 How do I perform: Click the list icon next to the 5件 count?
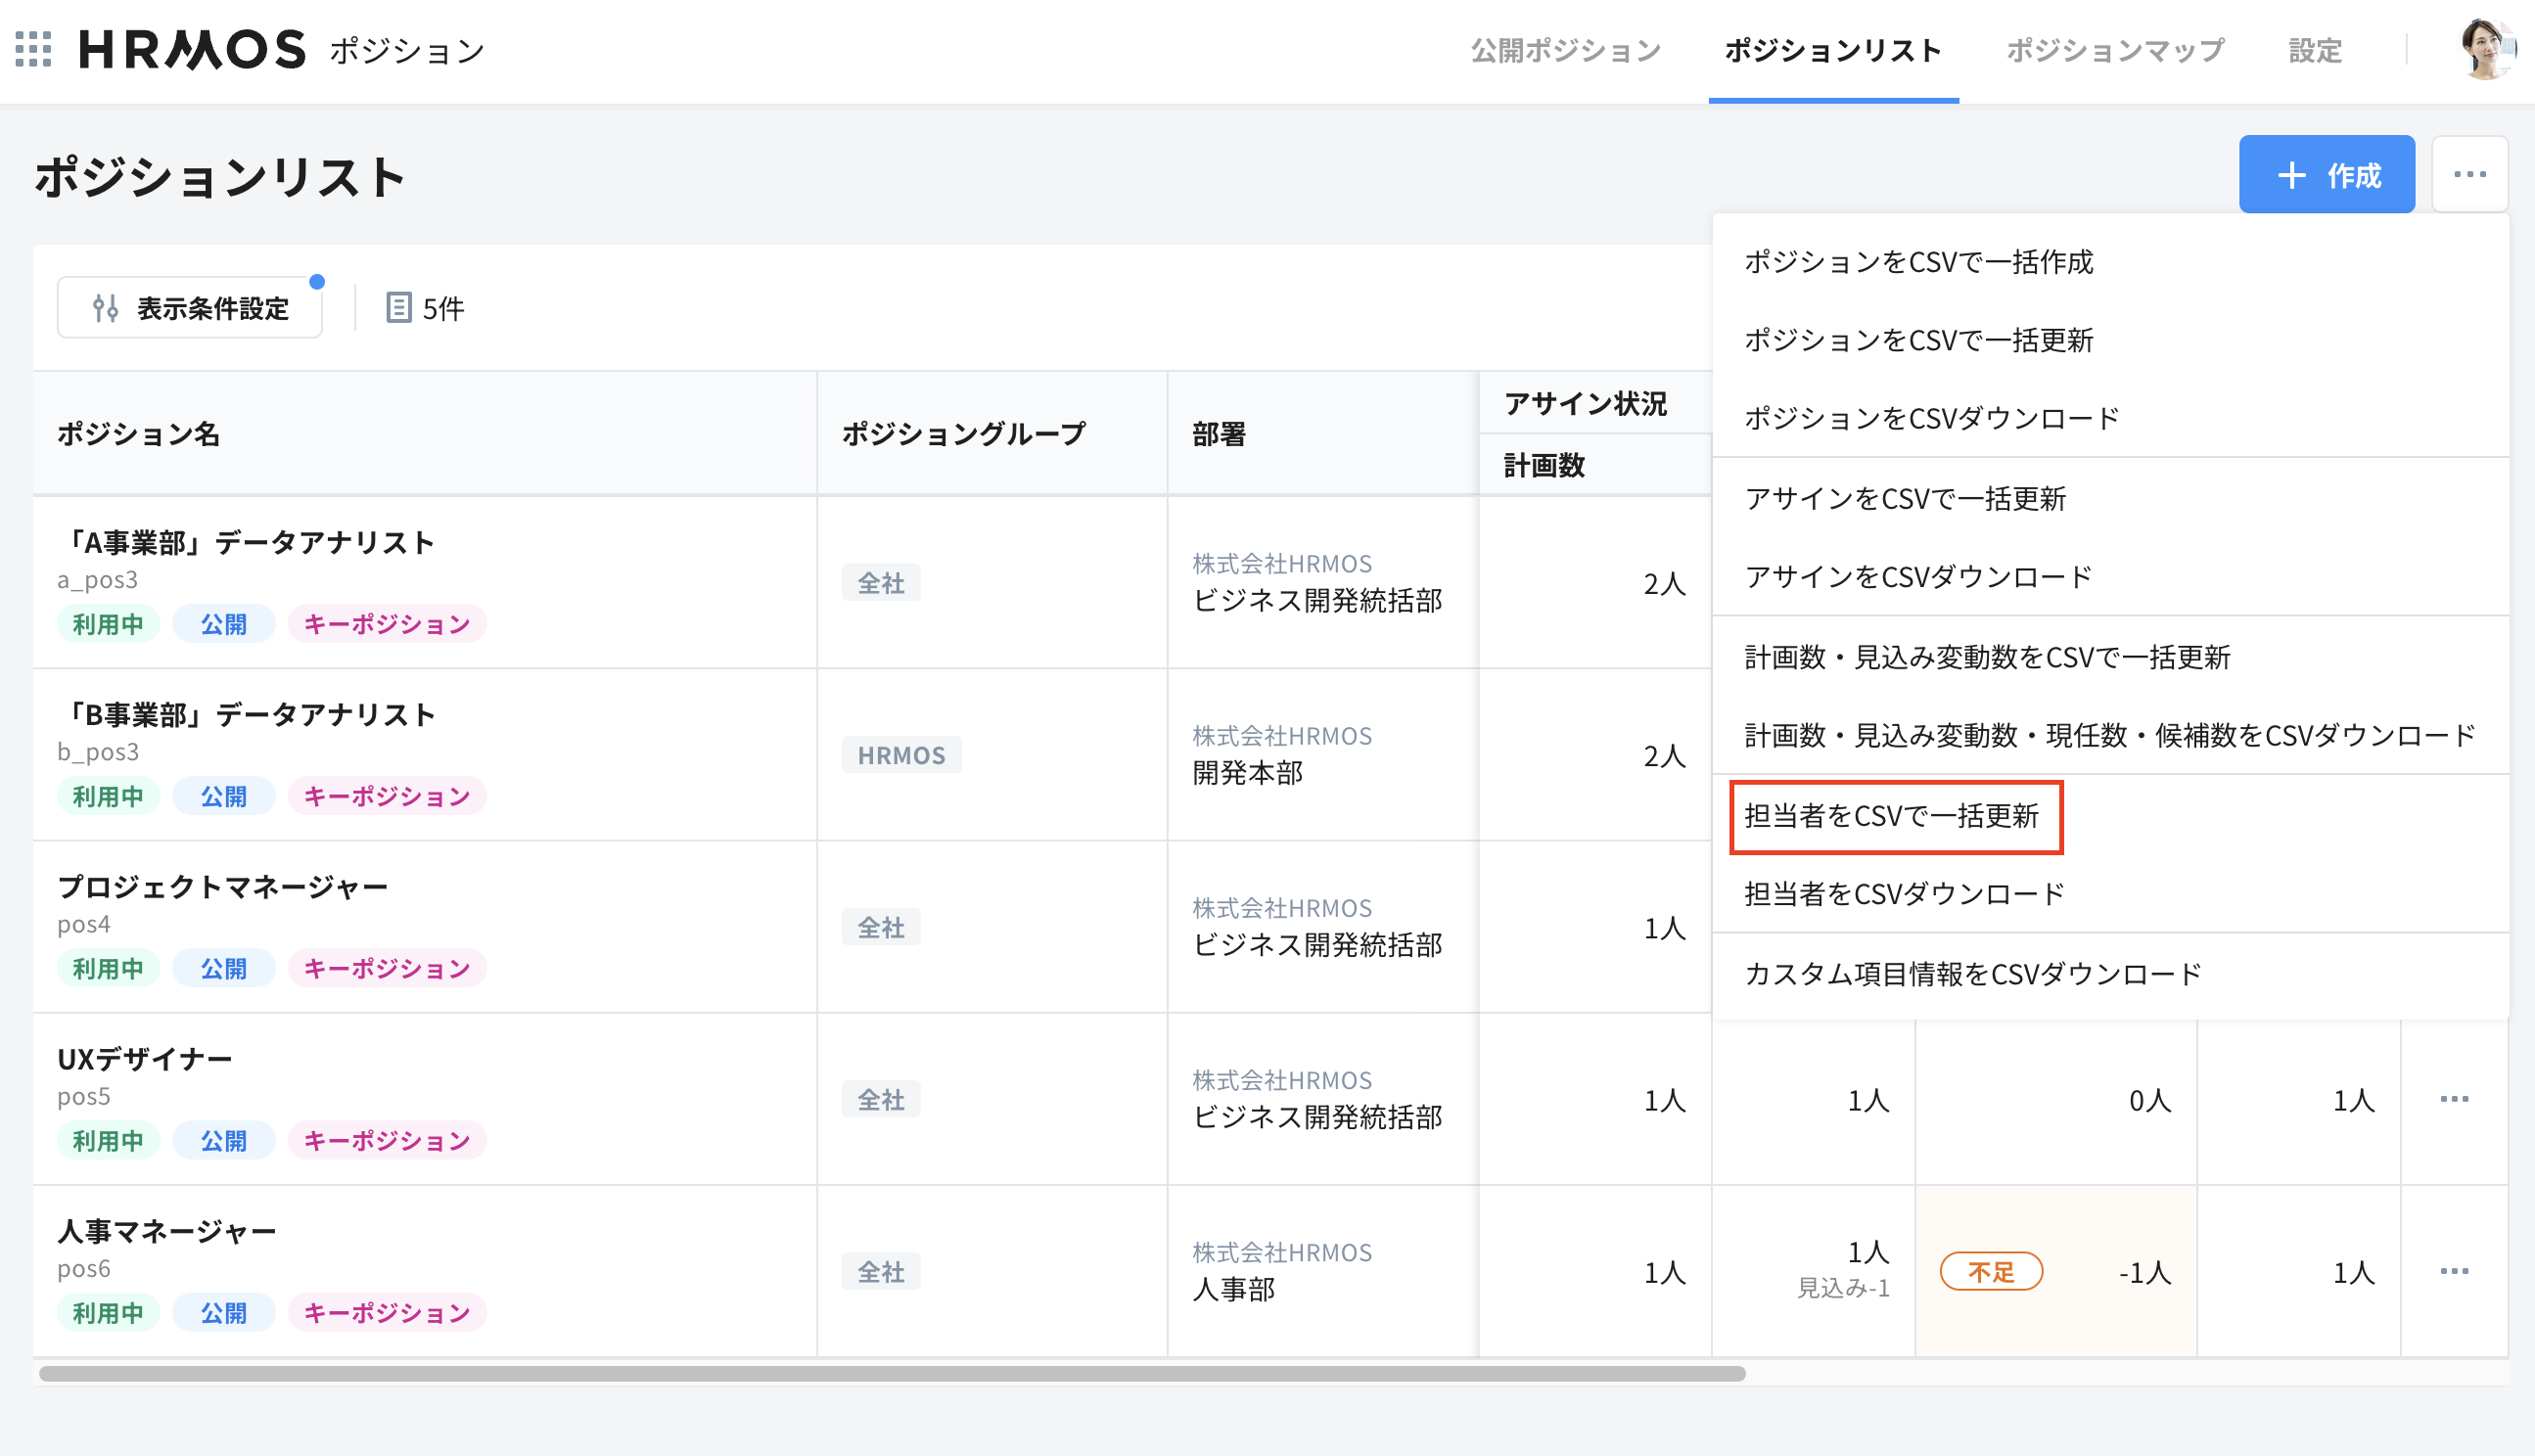tap(398, 308)
